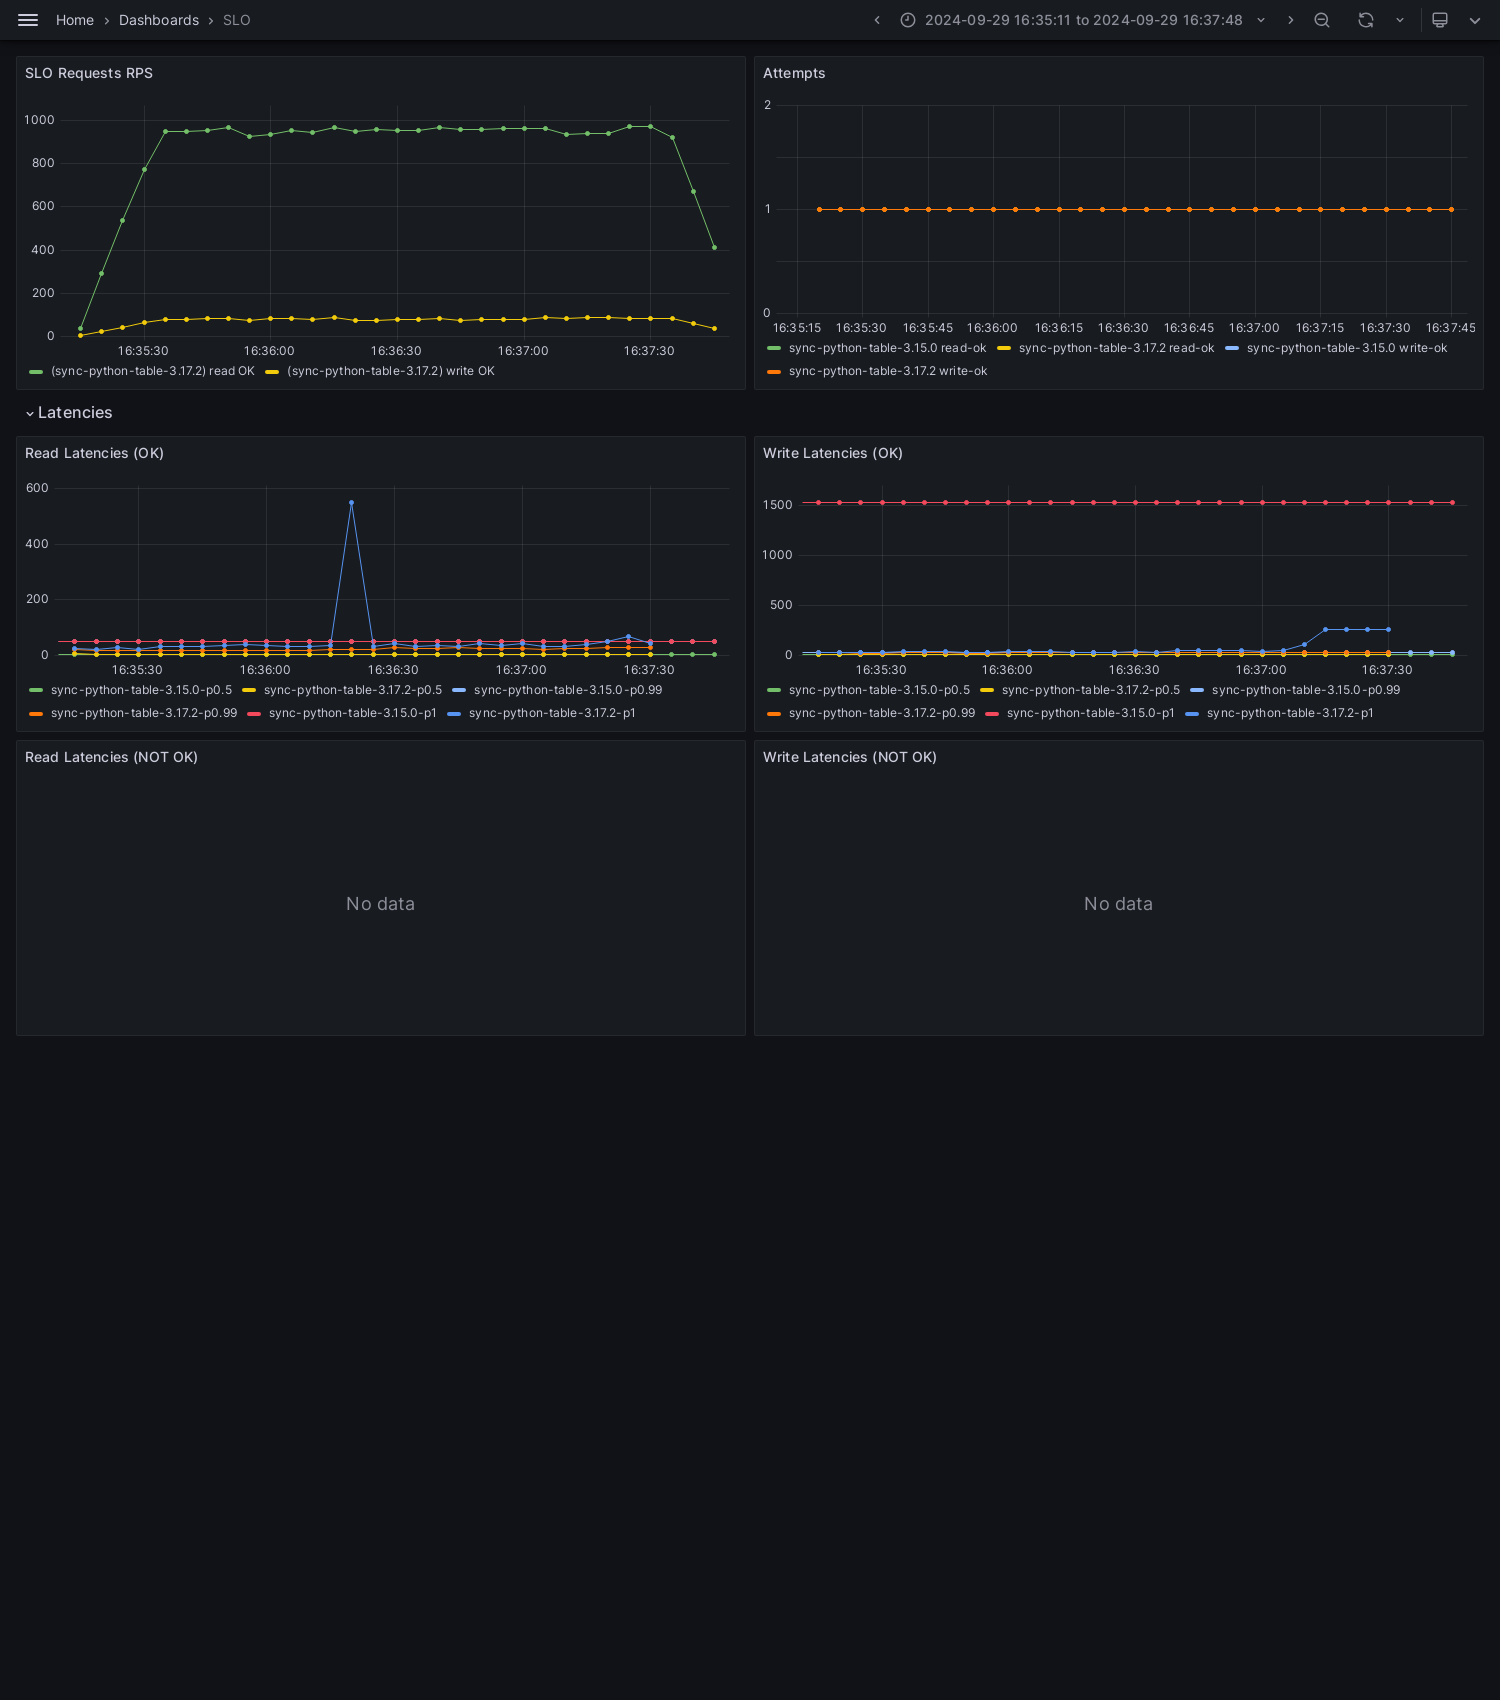Go to Home breadcrumb

tap(75, 20)
